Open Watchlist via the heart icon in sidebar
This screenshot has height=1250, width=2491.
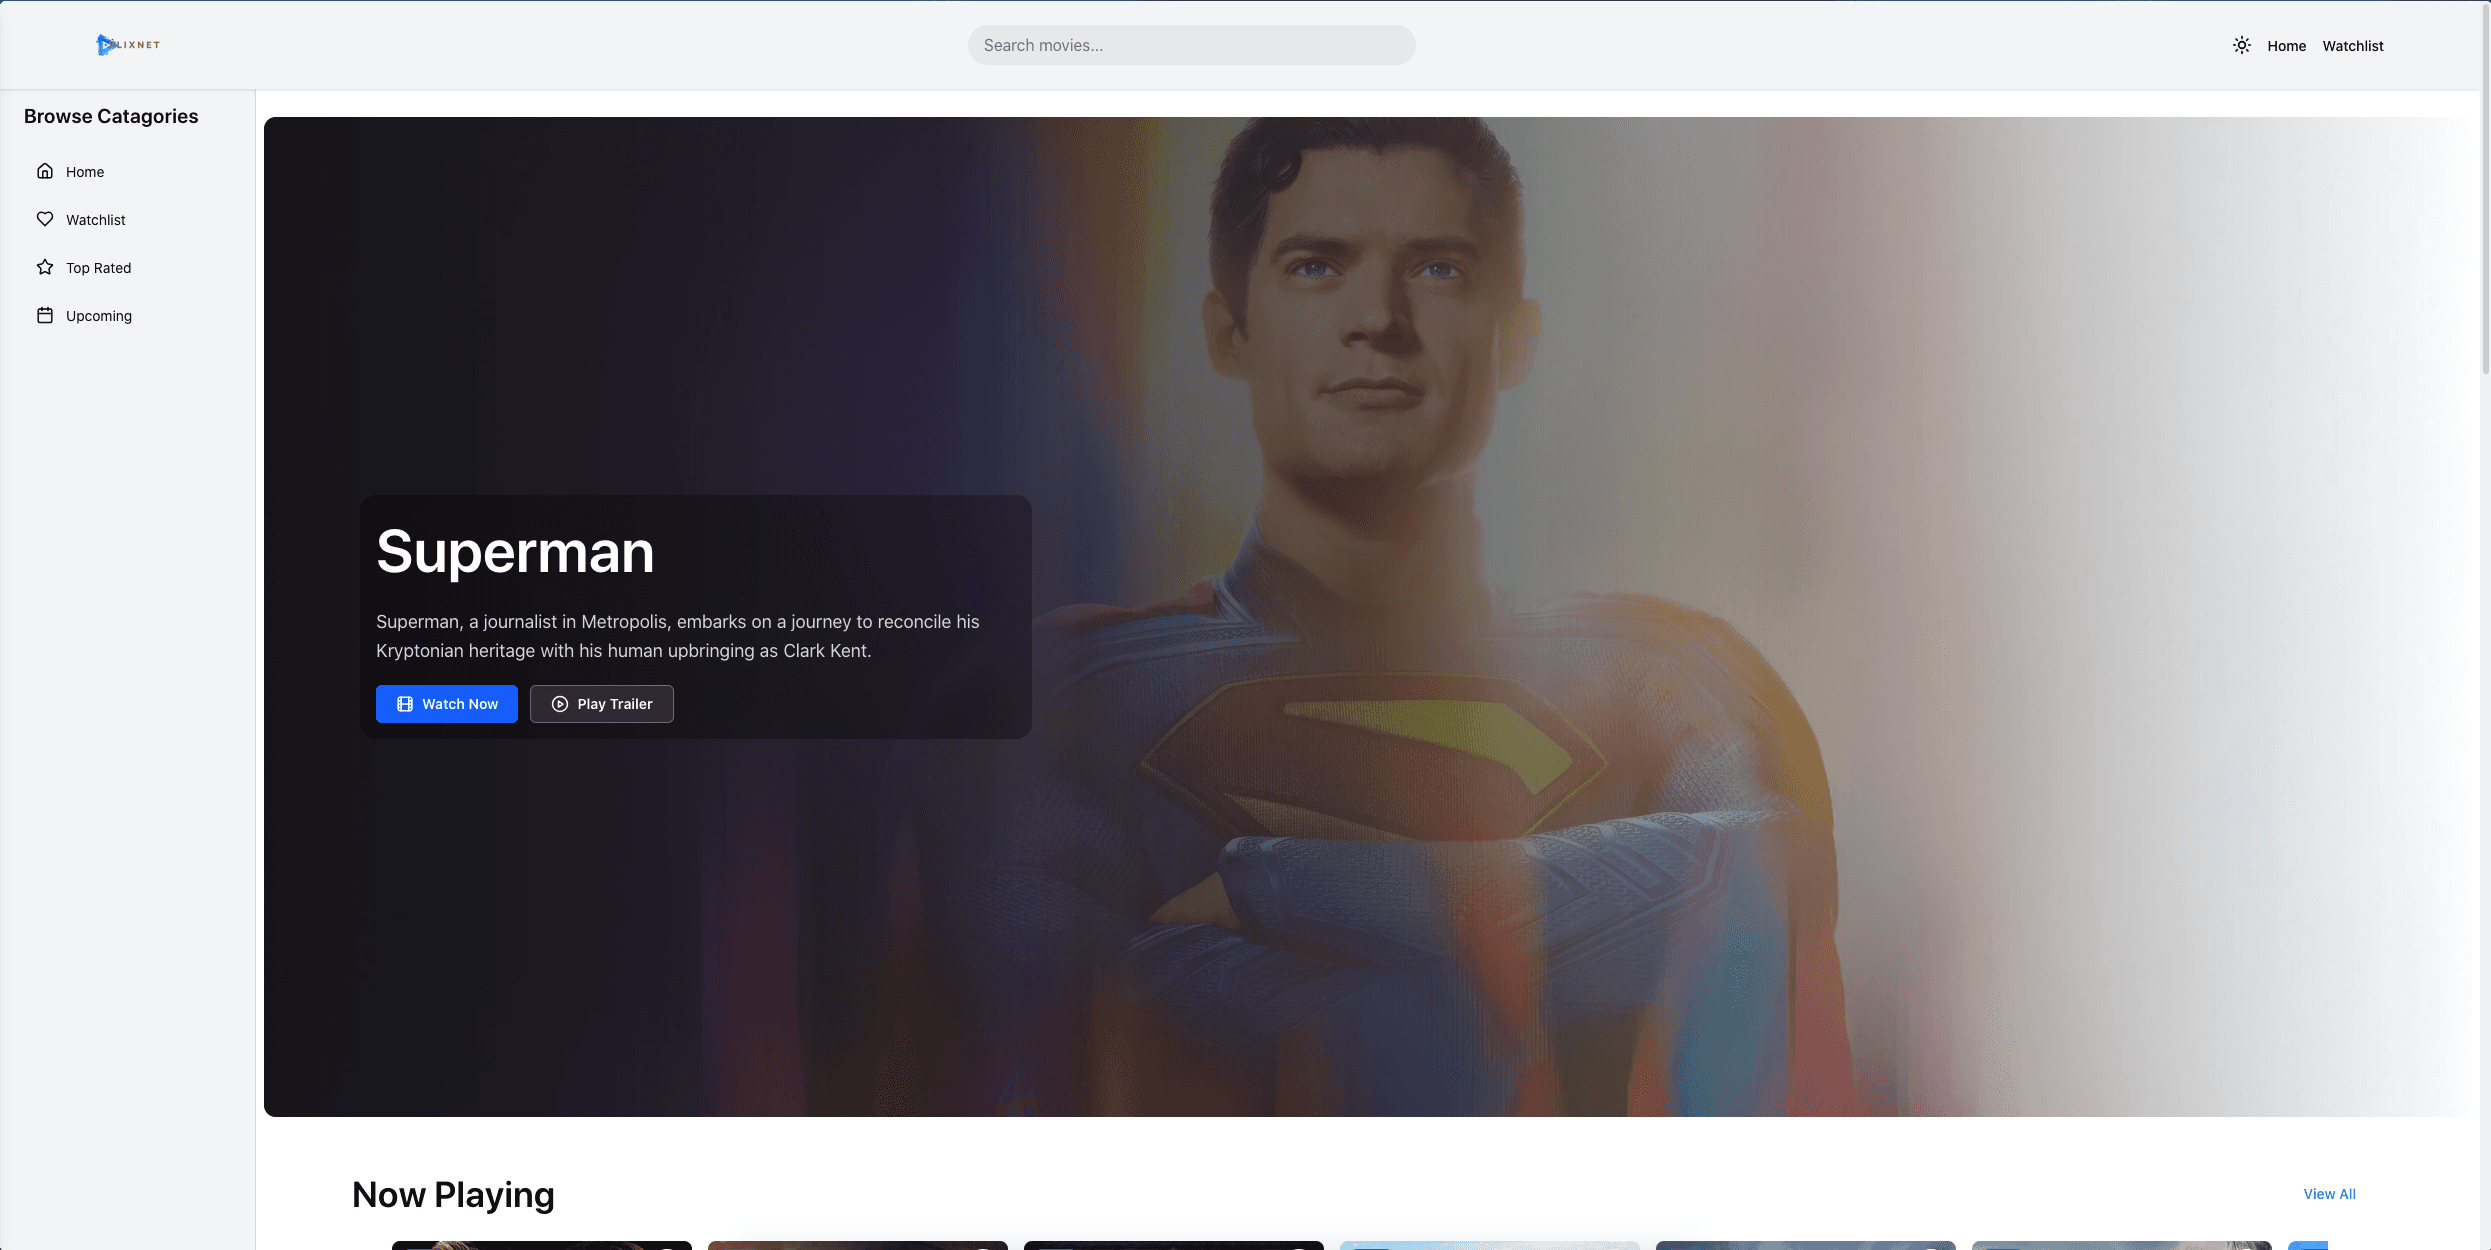point(45,219)
